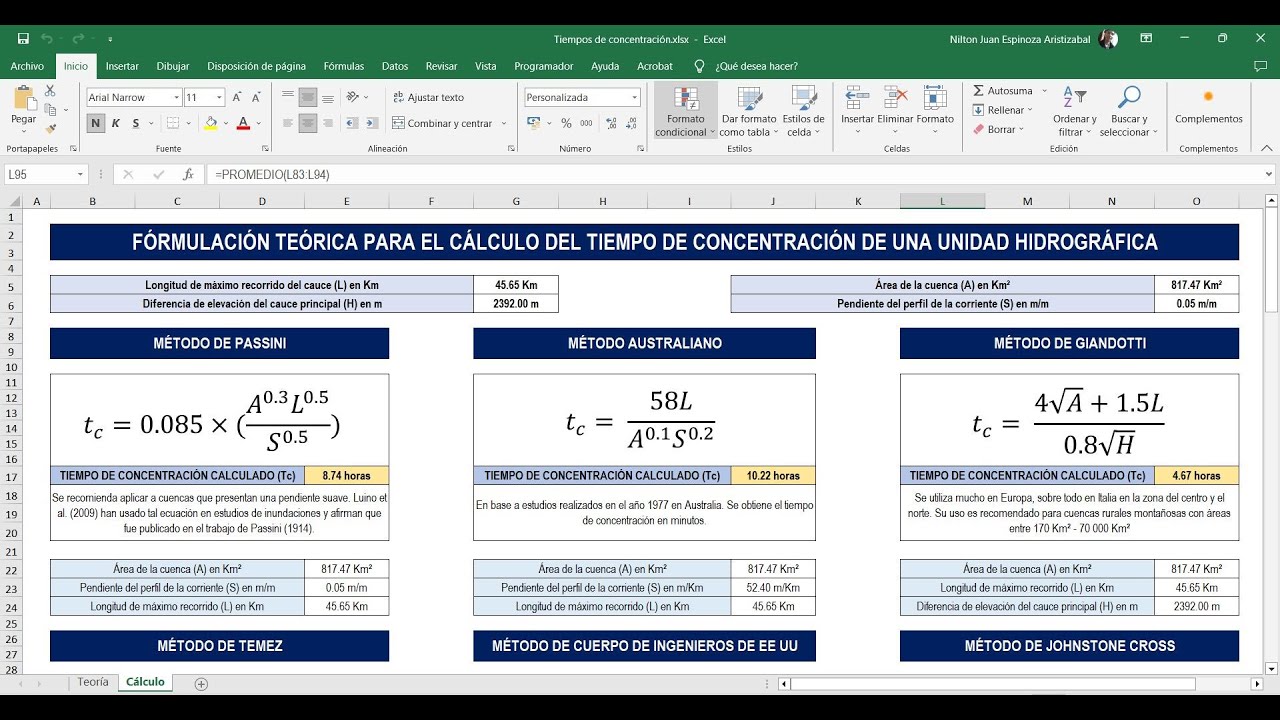Open font size 11 dropdown
The width and height of the screenshot is (1280, 720).
click(x=219, y=98)
